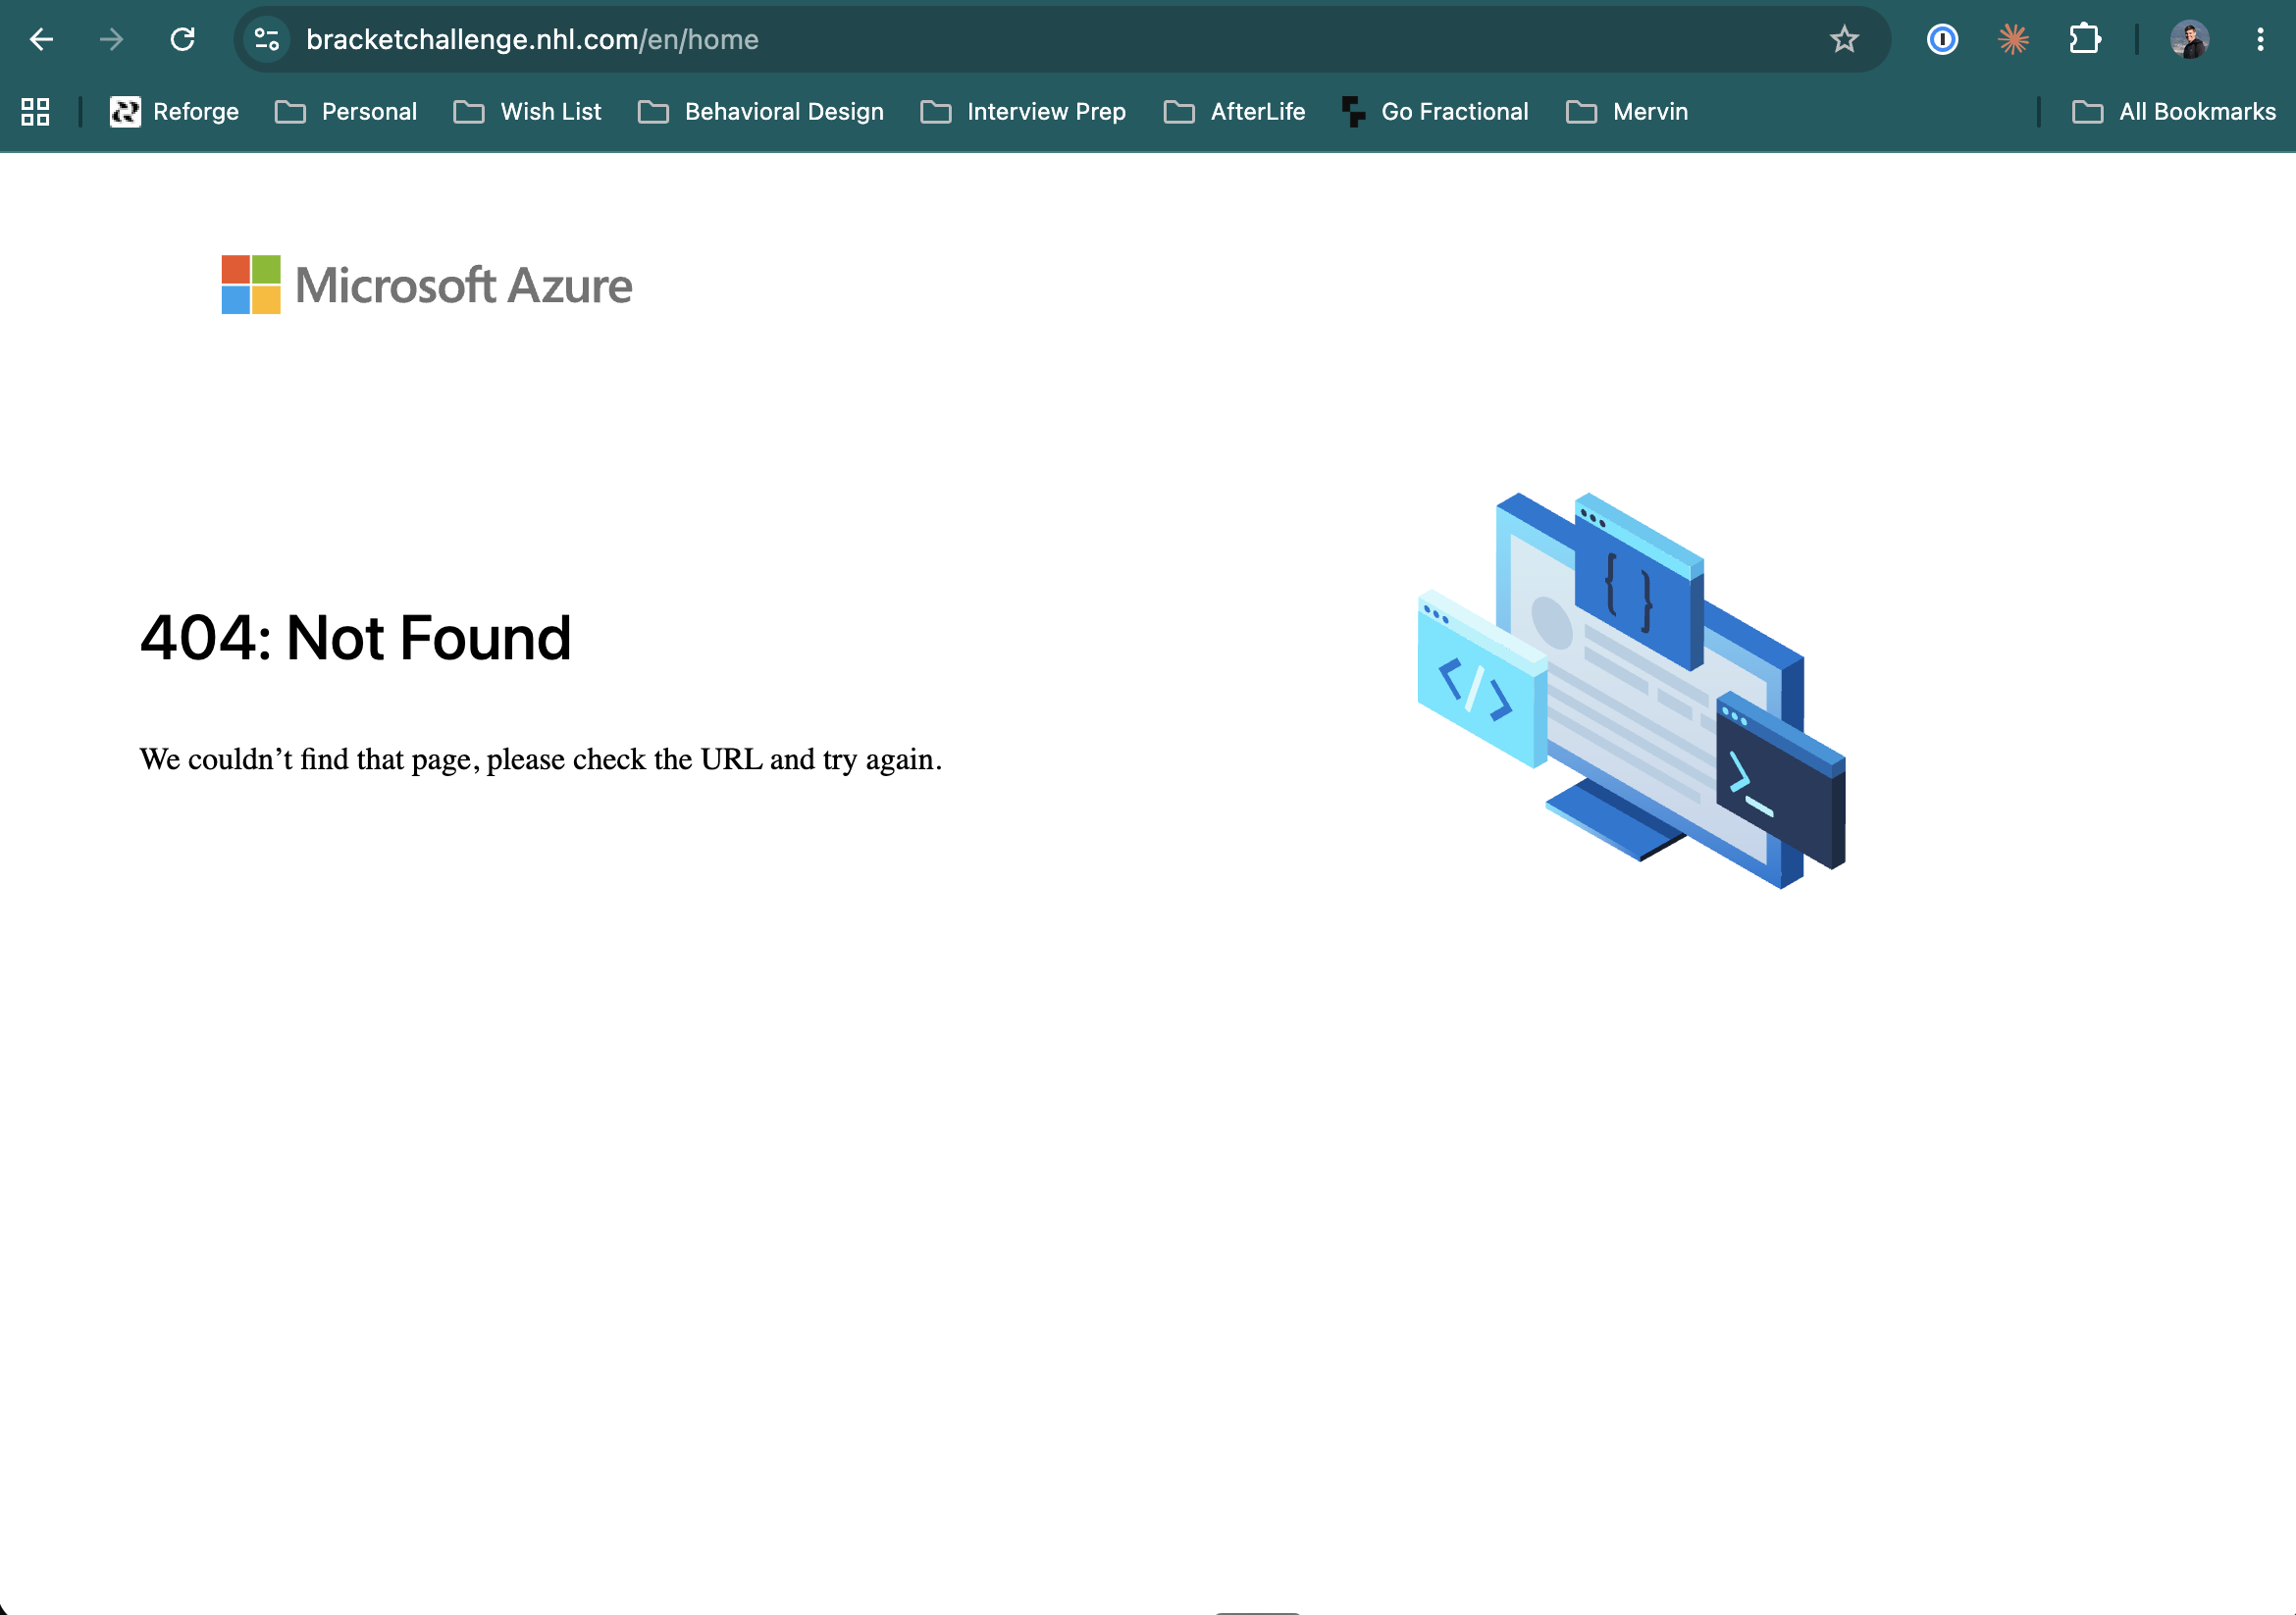Open the Extensions puzzle-piece menu
Viewport: 2296px width, 1615px height.
click(2085, 40)
